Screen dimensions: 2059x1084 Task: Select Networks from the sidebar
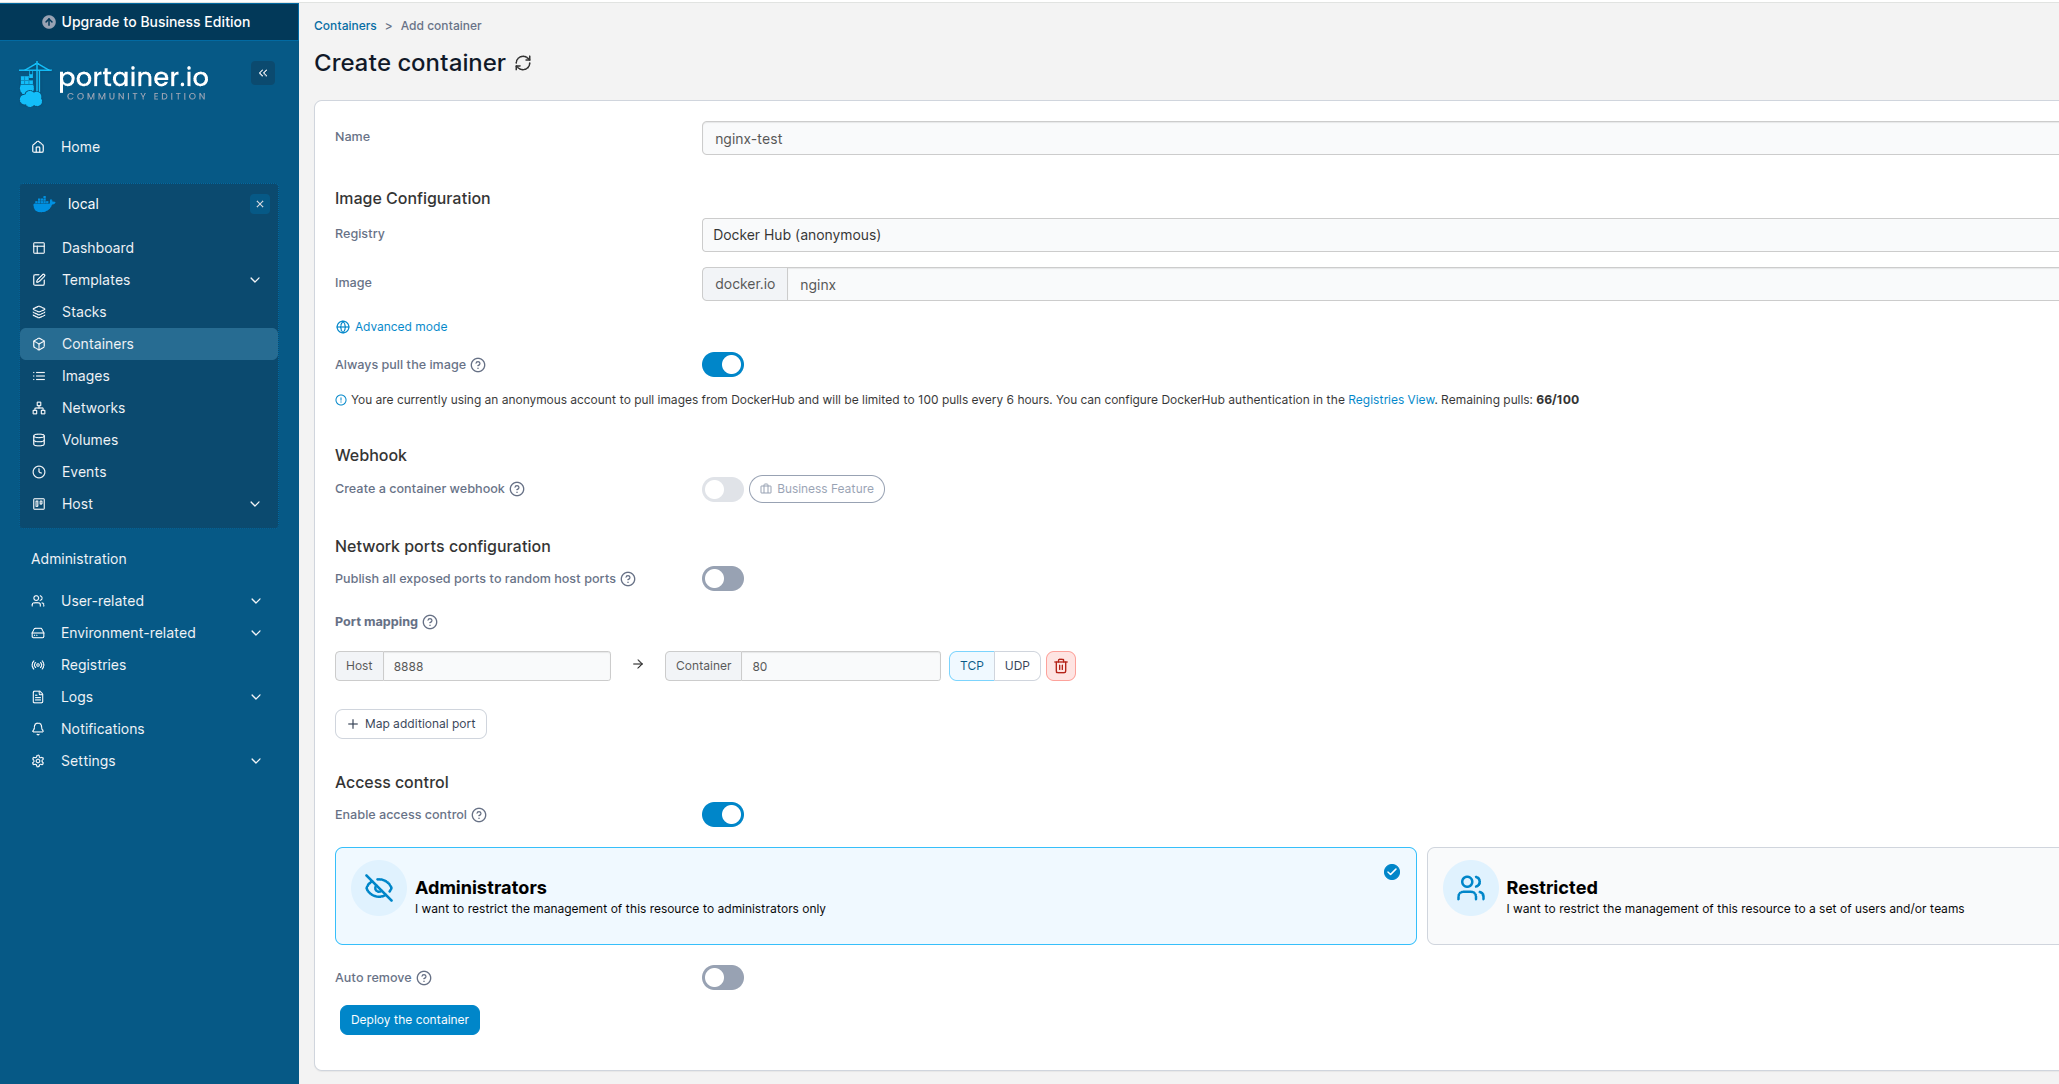click(x=93, y=407)
